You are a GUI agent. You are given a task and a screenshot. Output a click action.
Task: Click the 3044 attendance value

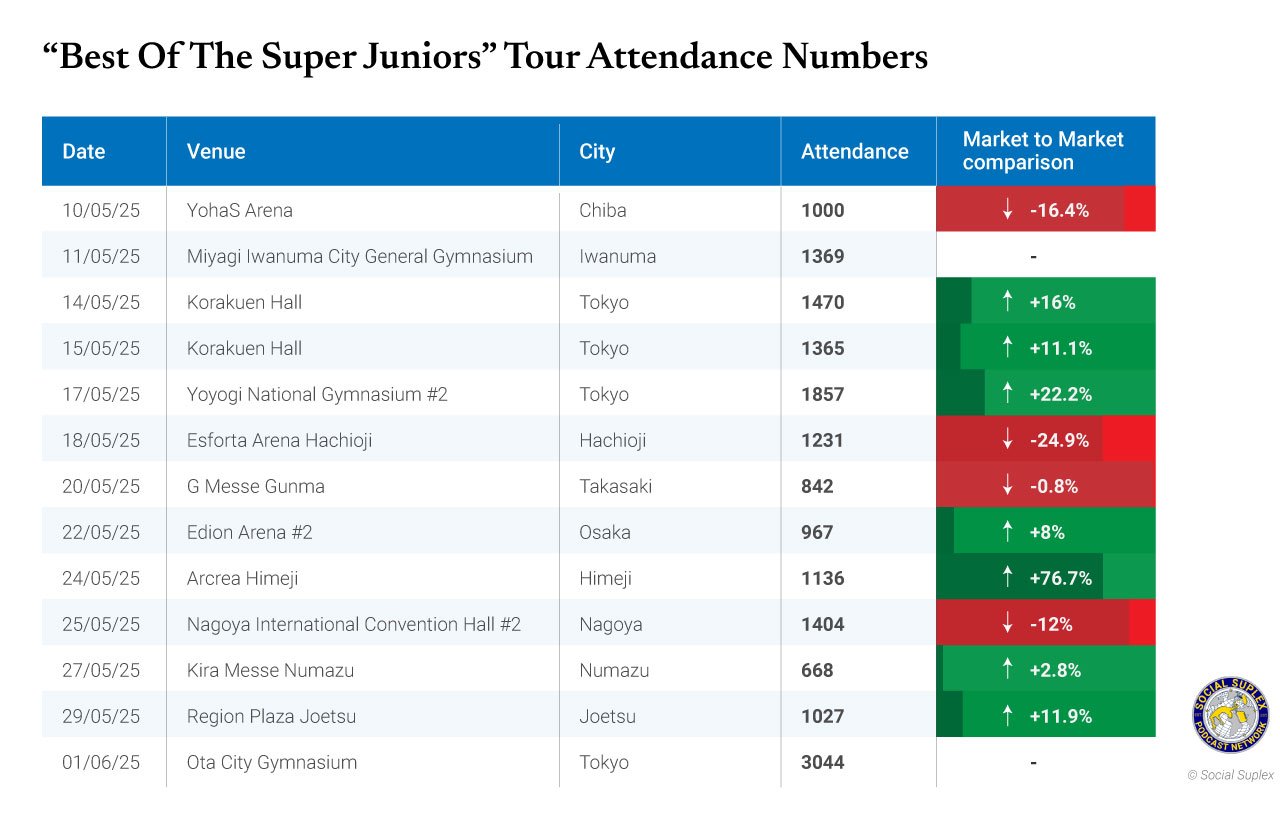tap(822, 762)
